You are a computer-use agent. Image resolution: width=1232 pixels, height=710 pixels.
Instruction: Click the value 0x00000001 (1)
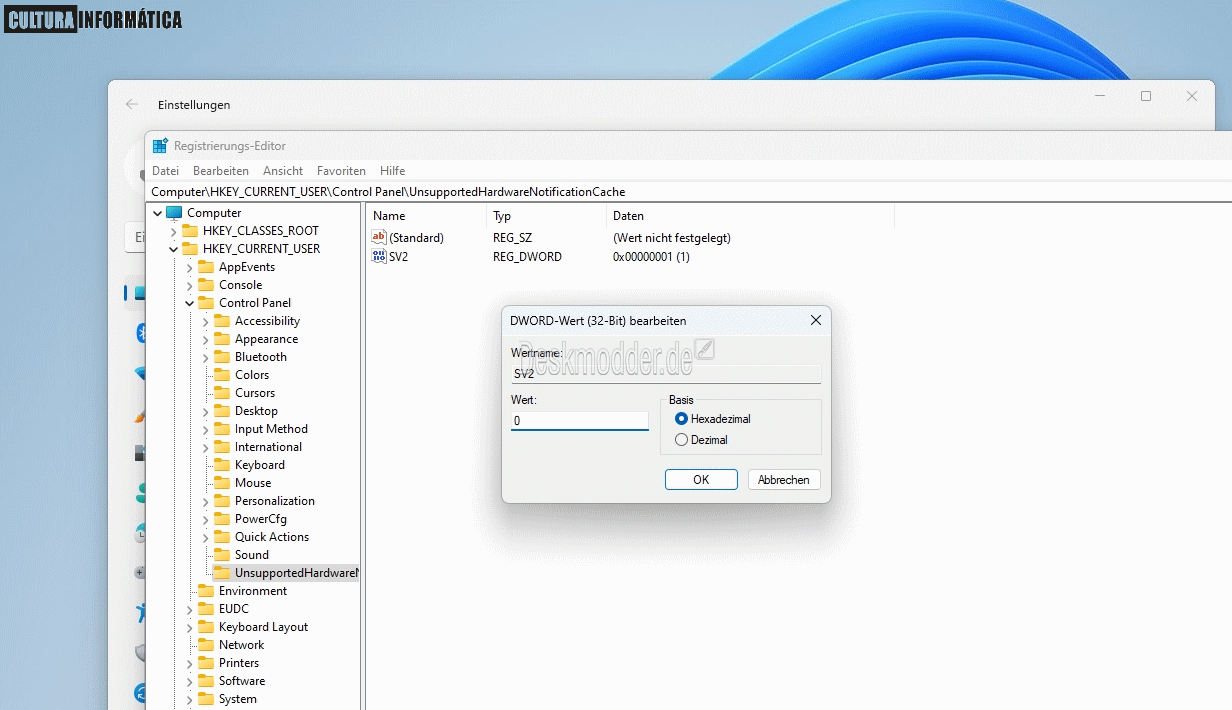(651, 257)
